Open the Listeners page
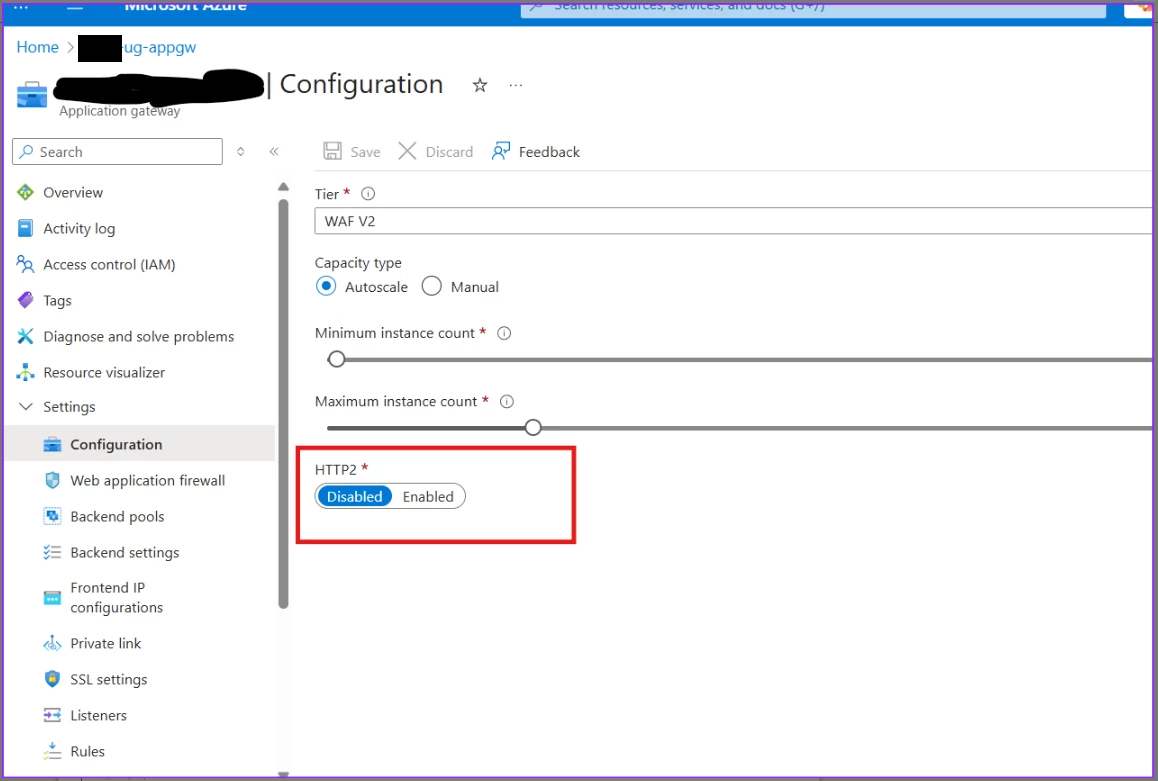This screenshot has width=1158, height=781. coord(98,715)
